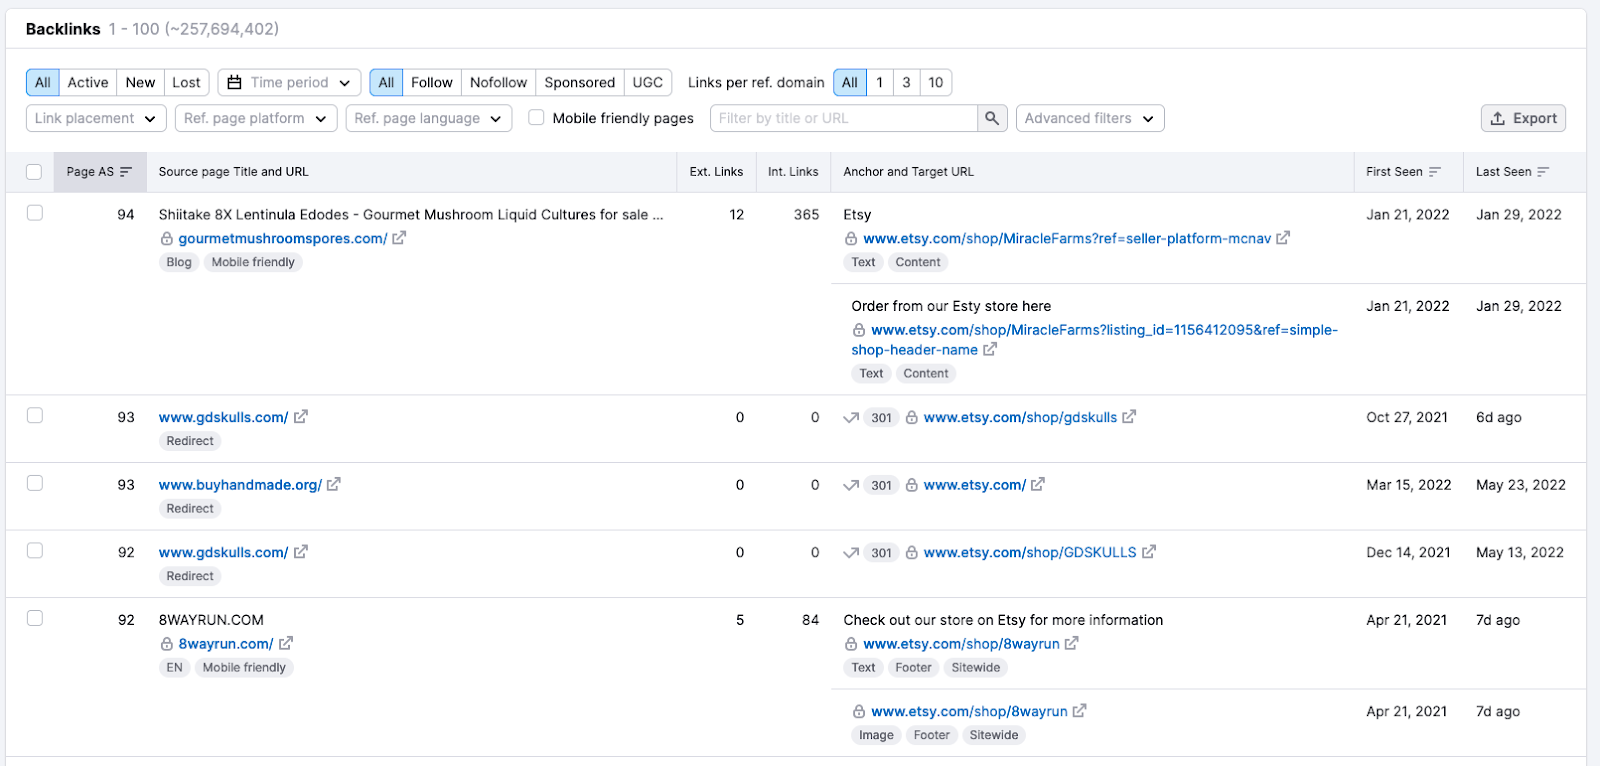1600x766 pixels.
Task: Open the www.etsy.com/shop/GDSKULLS target link
Action: [x=1030, y=552]
